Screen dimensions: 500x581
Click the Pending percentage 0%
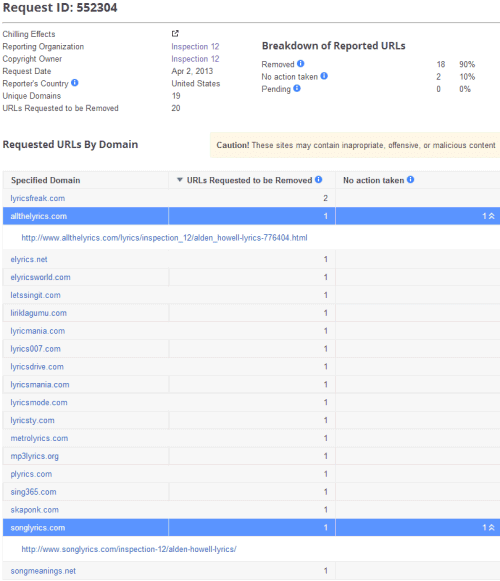pyautogui.click(x=465, y=89)
